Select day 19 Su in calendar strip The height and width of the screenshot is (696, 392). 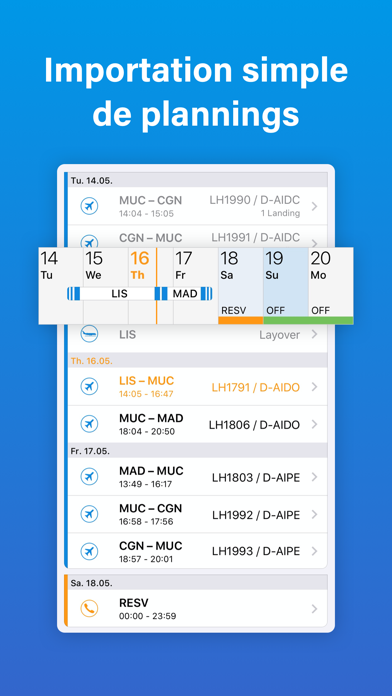coord(286,285)
